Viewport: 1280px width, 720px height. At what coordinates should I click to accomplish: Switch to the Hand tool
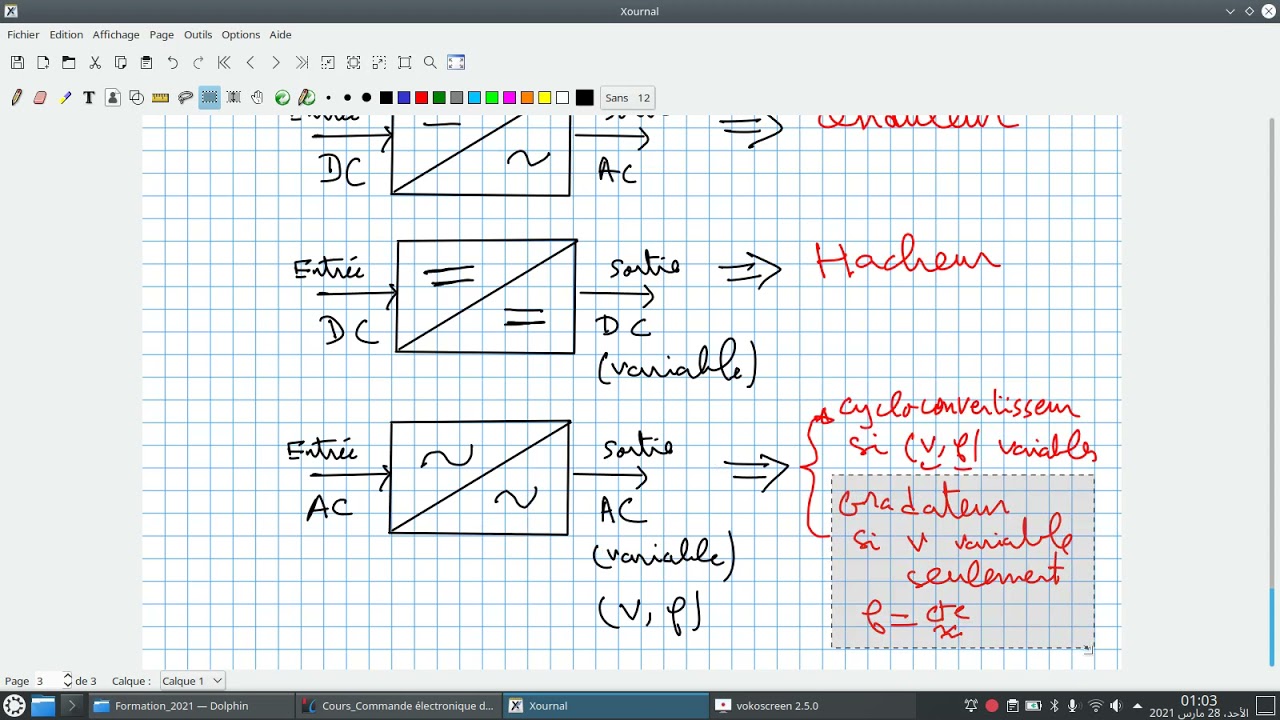pyautogui.click(x=257, y=97)
